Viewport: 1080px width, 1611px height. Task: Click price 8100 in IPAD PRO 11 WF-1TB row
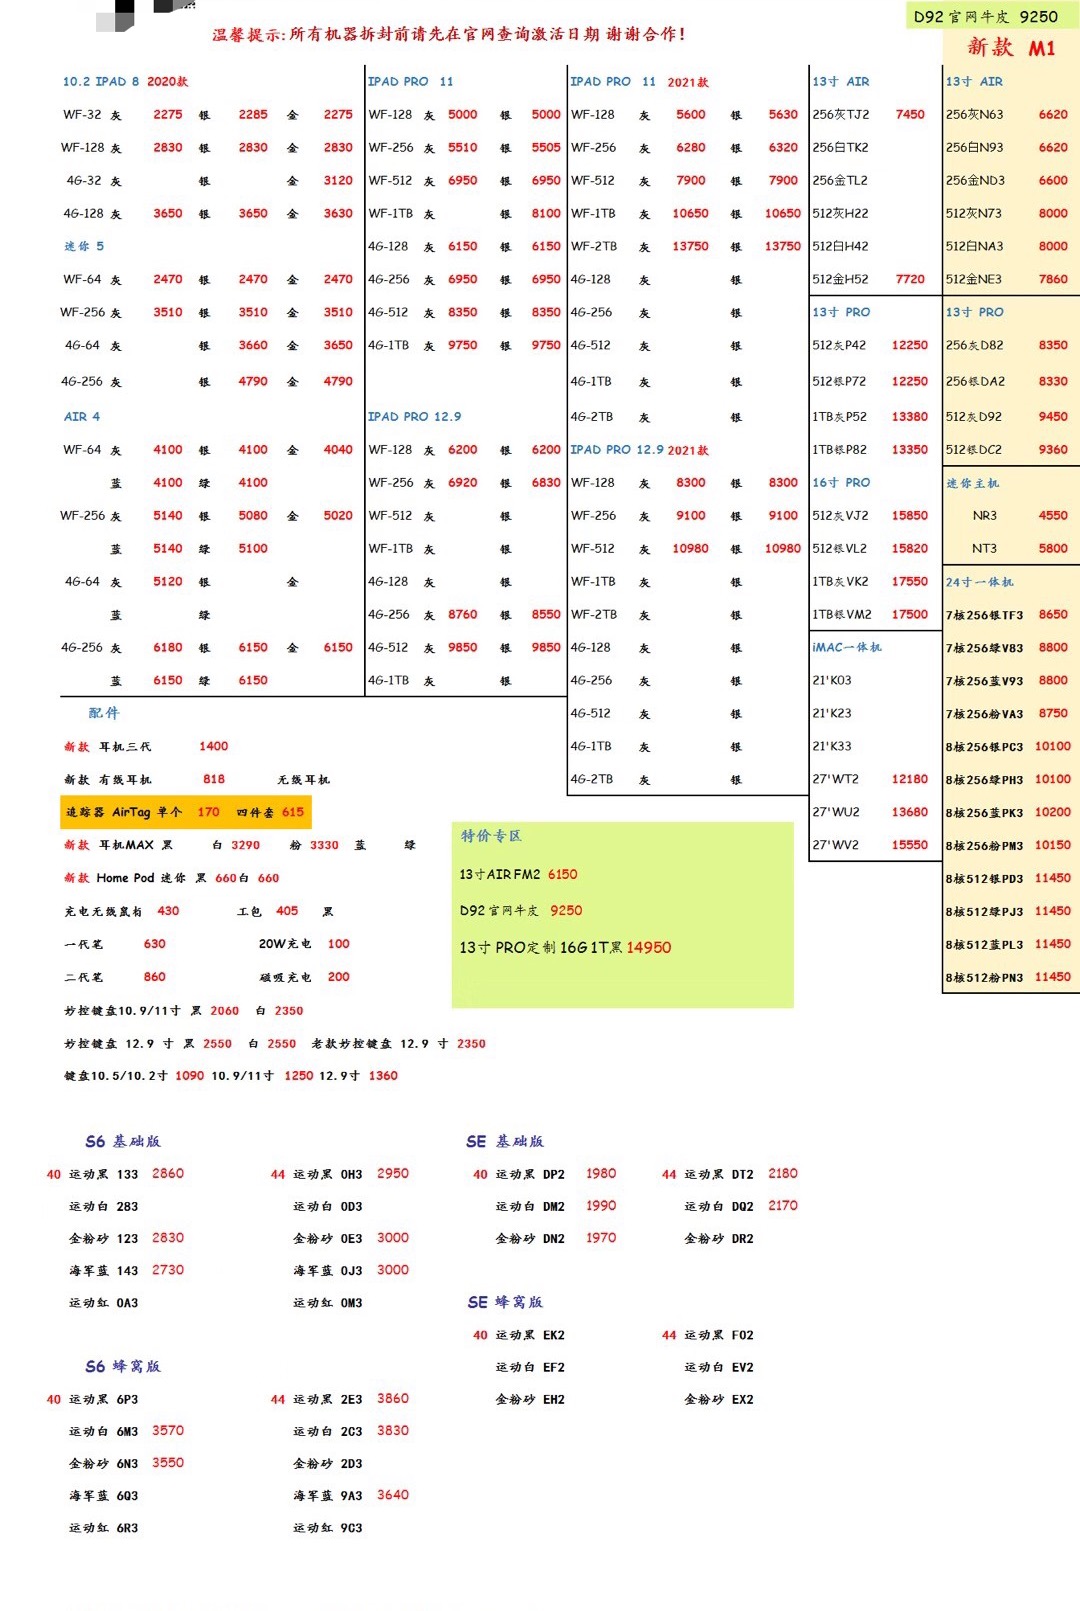pos(546,213)
